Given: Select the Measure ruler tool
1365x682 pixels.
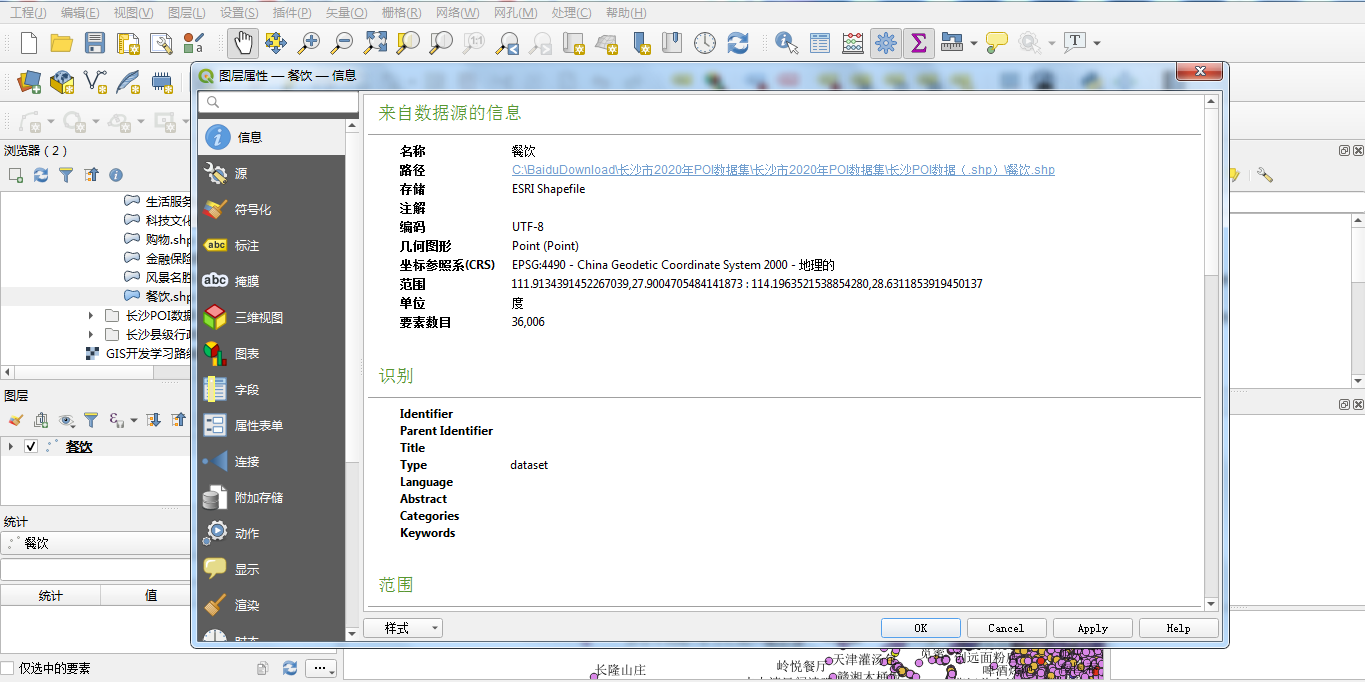Looking at the screenshot, I should (951, 43).
